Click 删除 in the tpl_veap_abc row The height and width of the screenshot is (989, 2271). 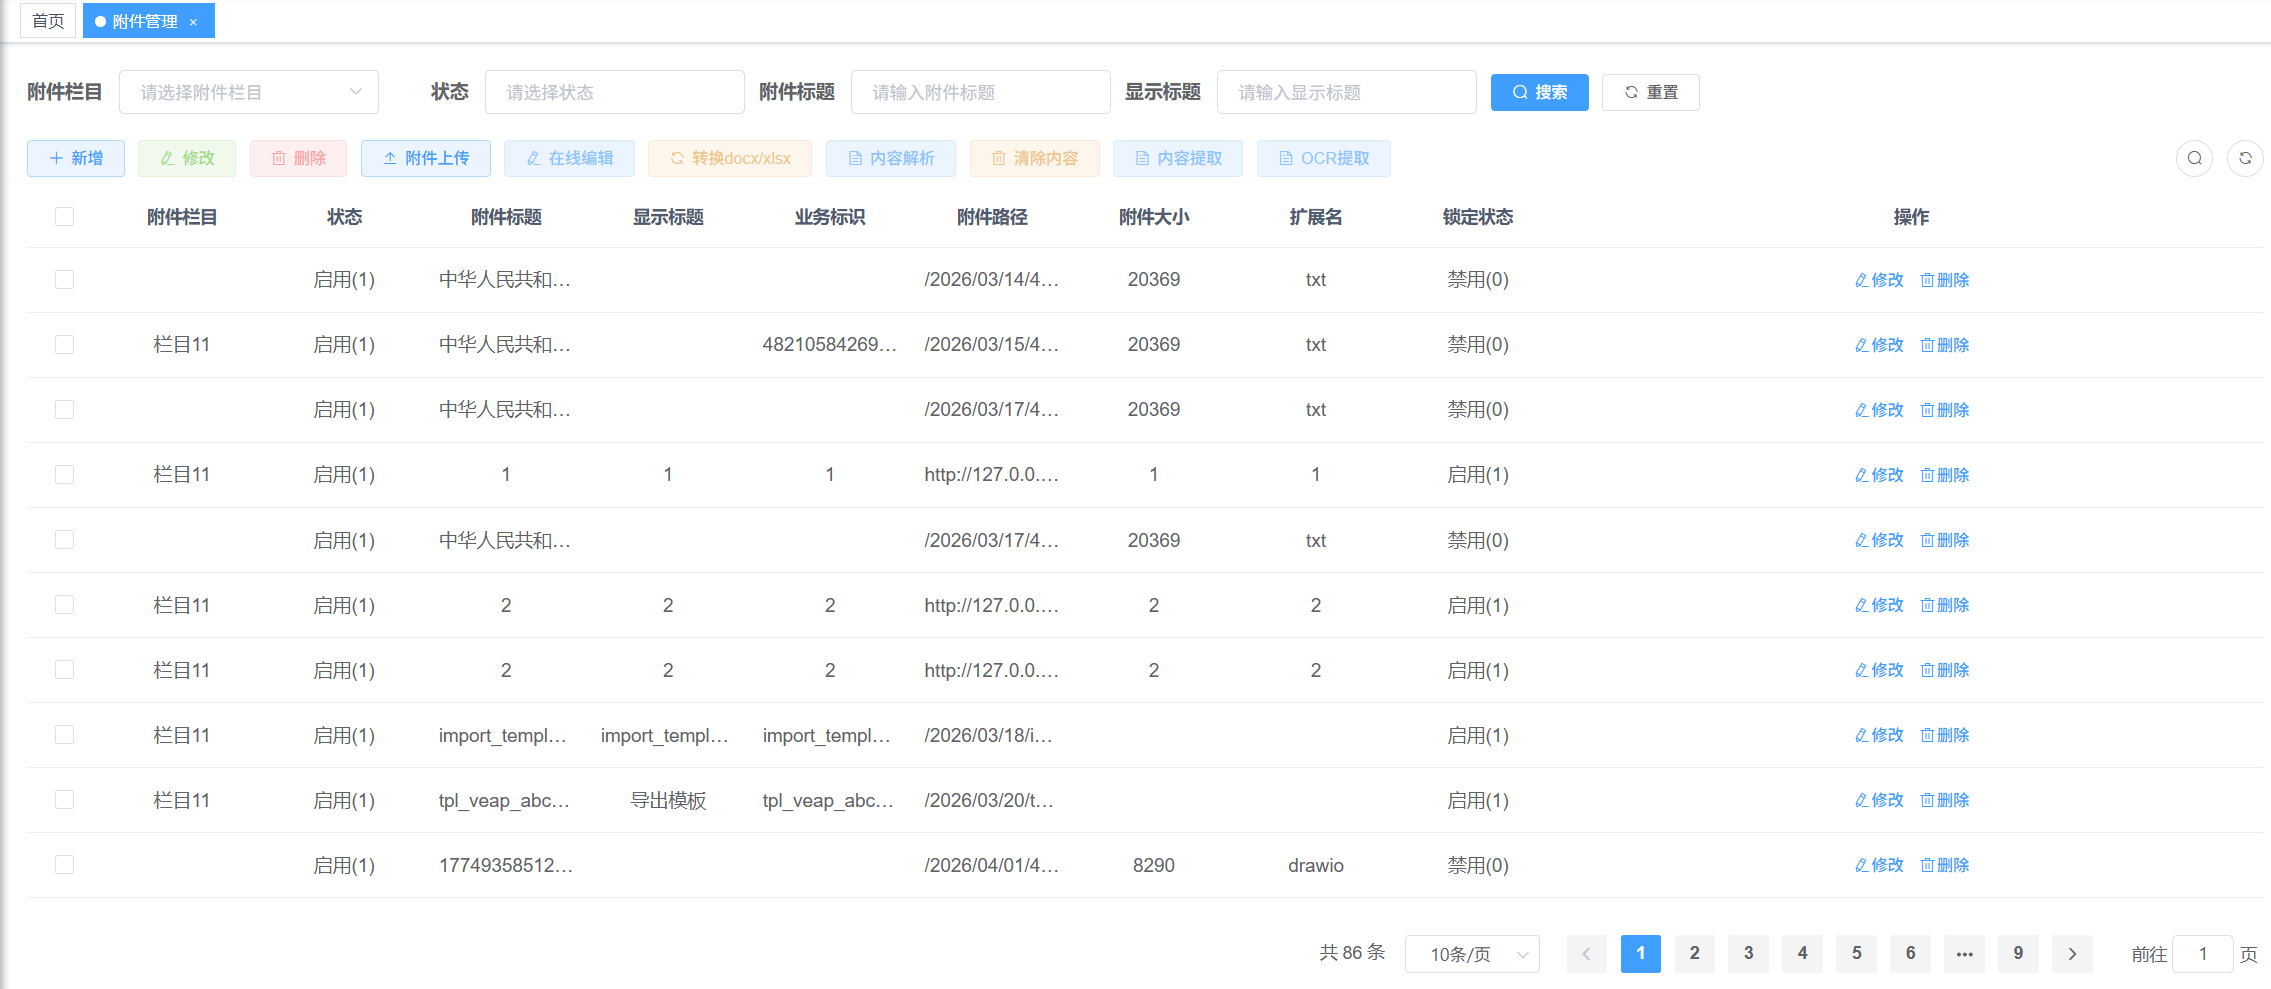pos(1945,800)
